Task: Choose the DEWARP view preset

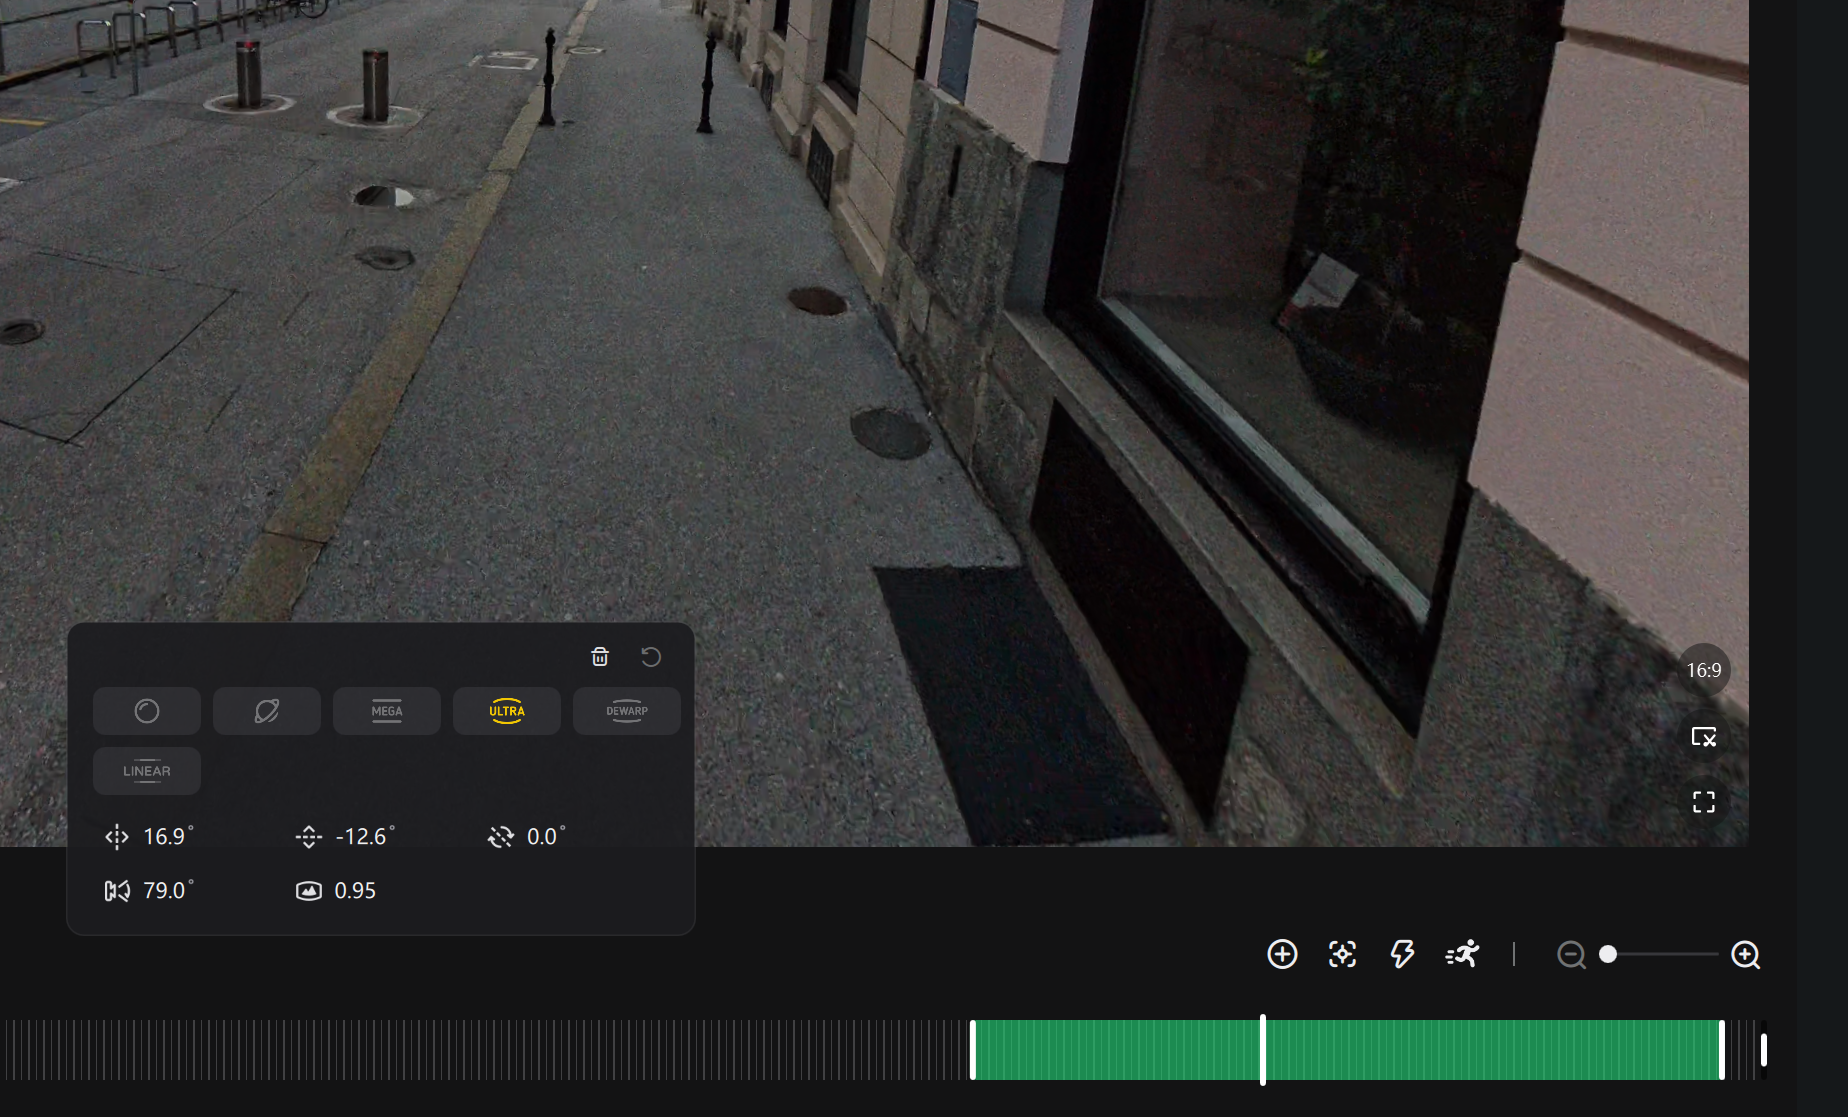Action: 627,711
